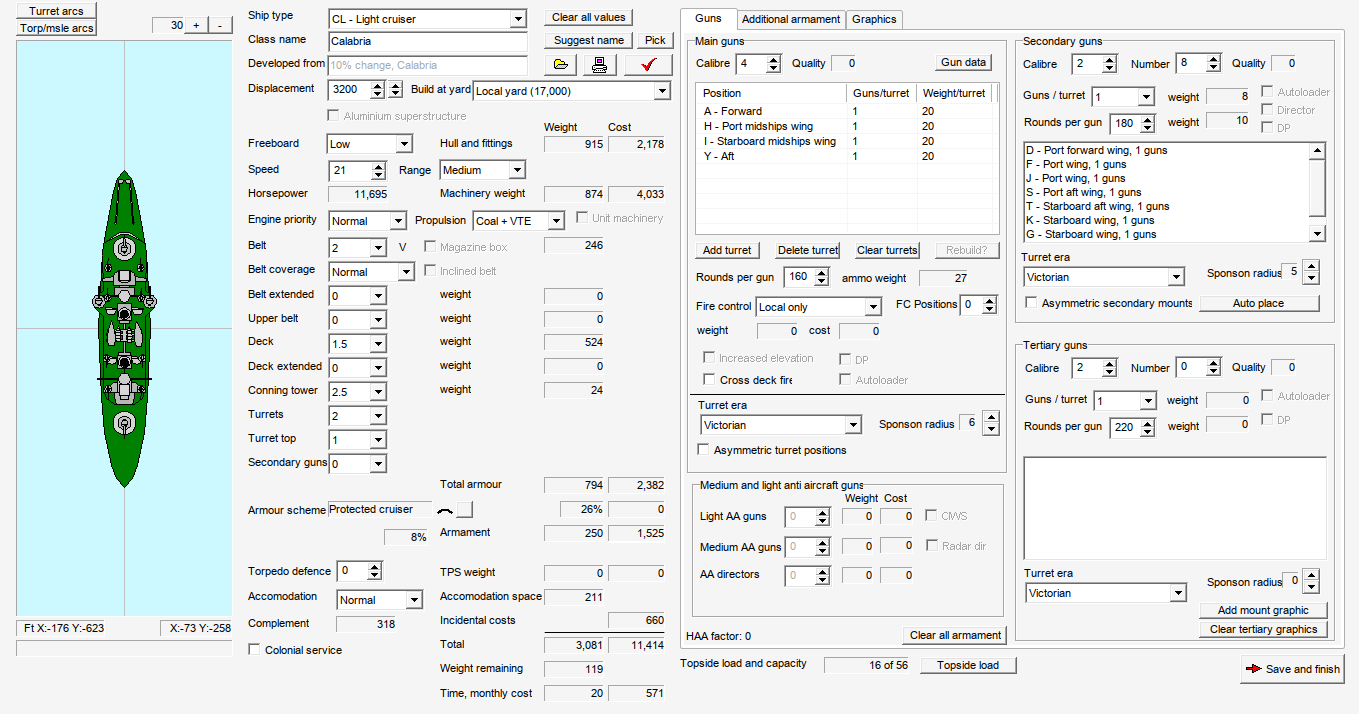The height and width of the screenshot is (714, 1359).
Task: Open the Ship type dropdown
Action: 517,19
